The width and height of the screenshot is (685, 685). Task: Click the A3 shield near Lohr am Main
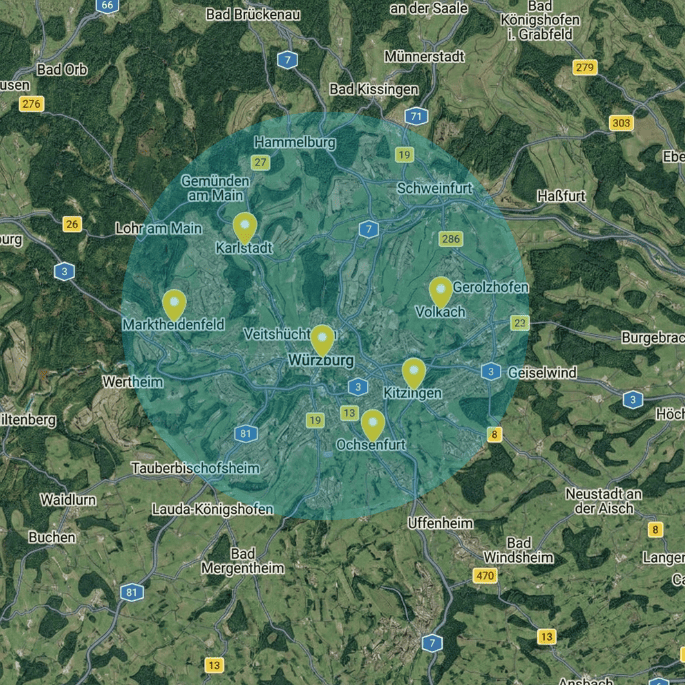[64, 271]
